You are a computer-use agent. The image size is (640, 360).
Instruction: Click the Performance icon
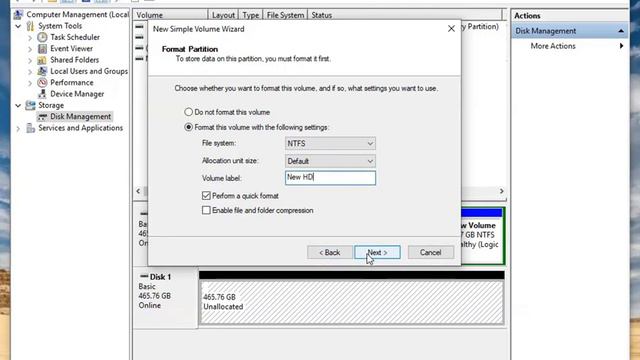pyautogui.click(x=42, y=82)
